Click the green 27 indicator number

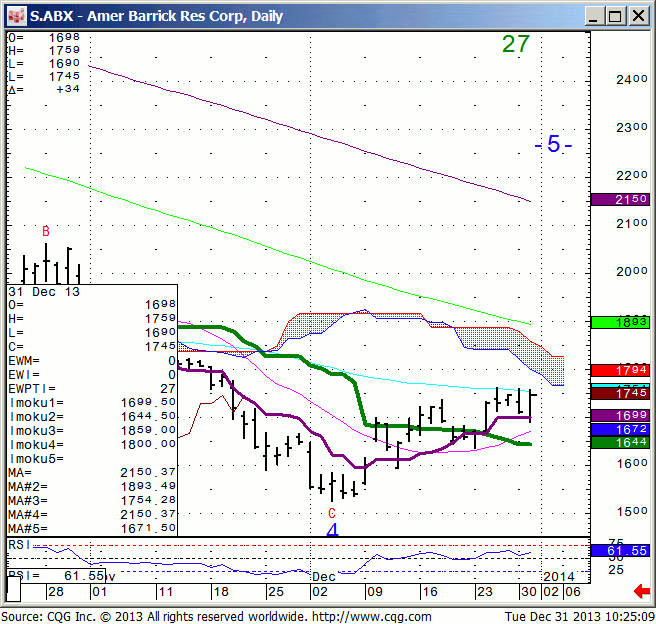click(515, 45)
